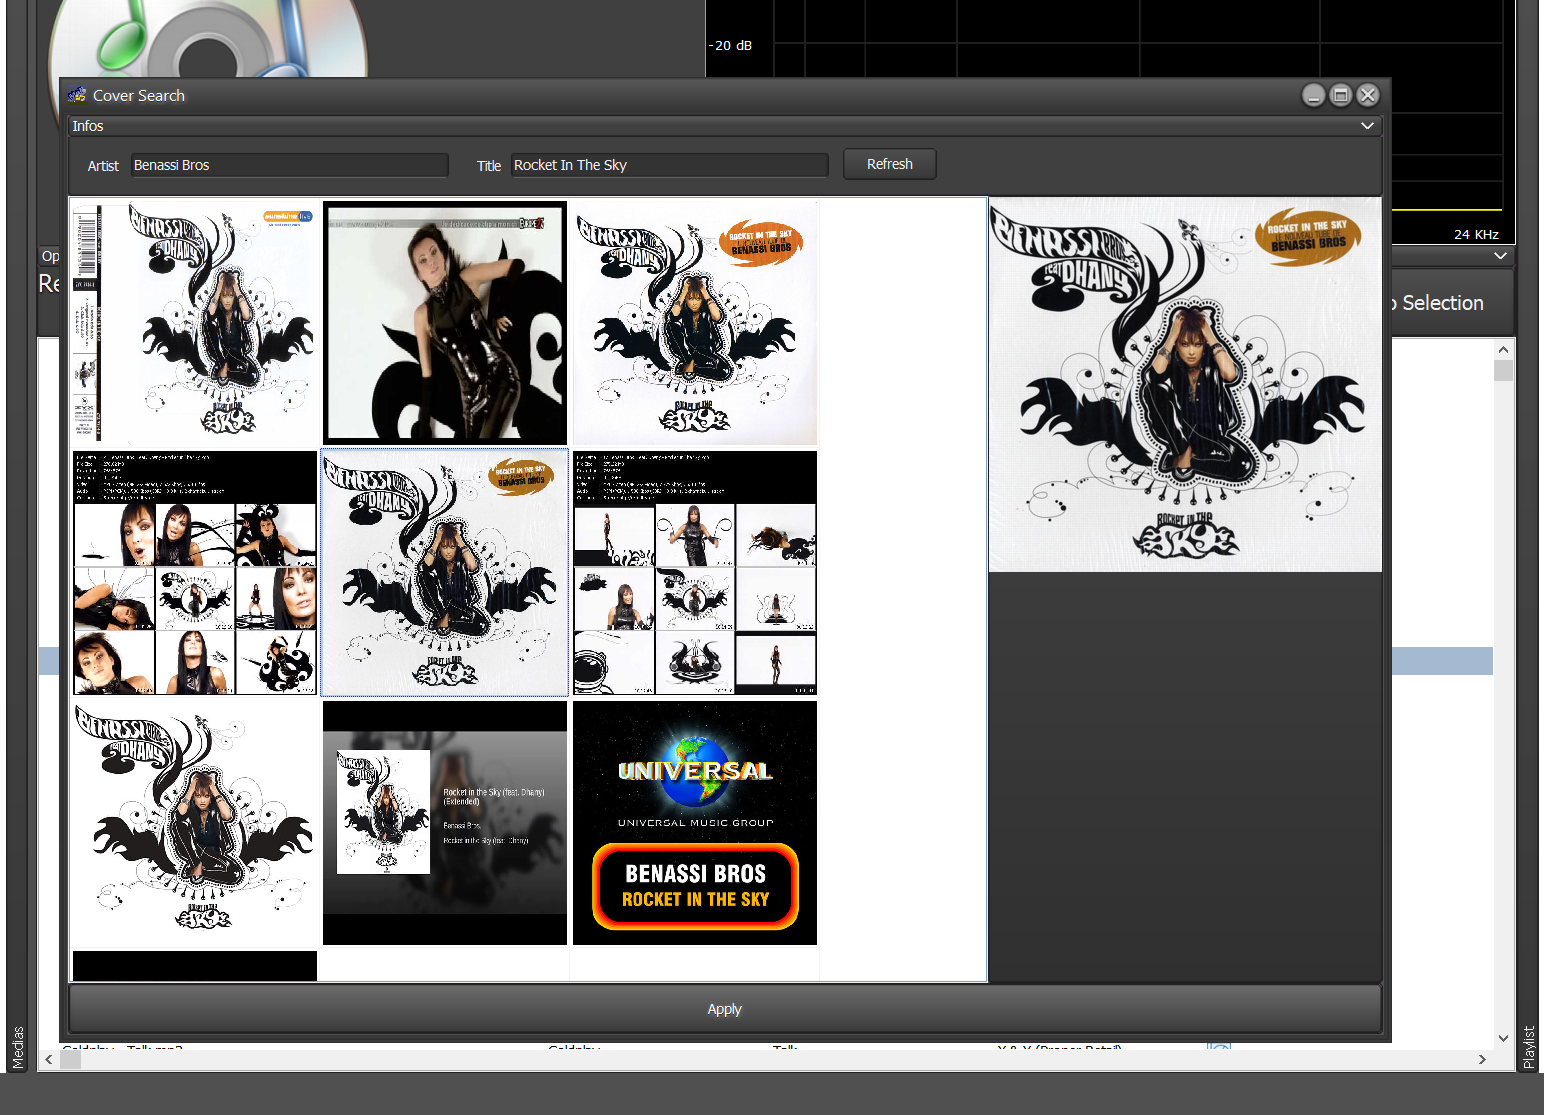Select the nine-photo face collage thumbnail

[x=195, y=573]
